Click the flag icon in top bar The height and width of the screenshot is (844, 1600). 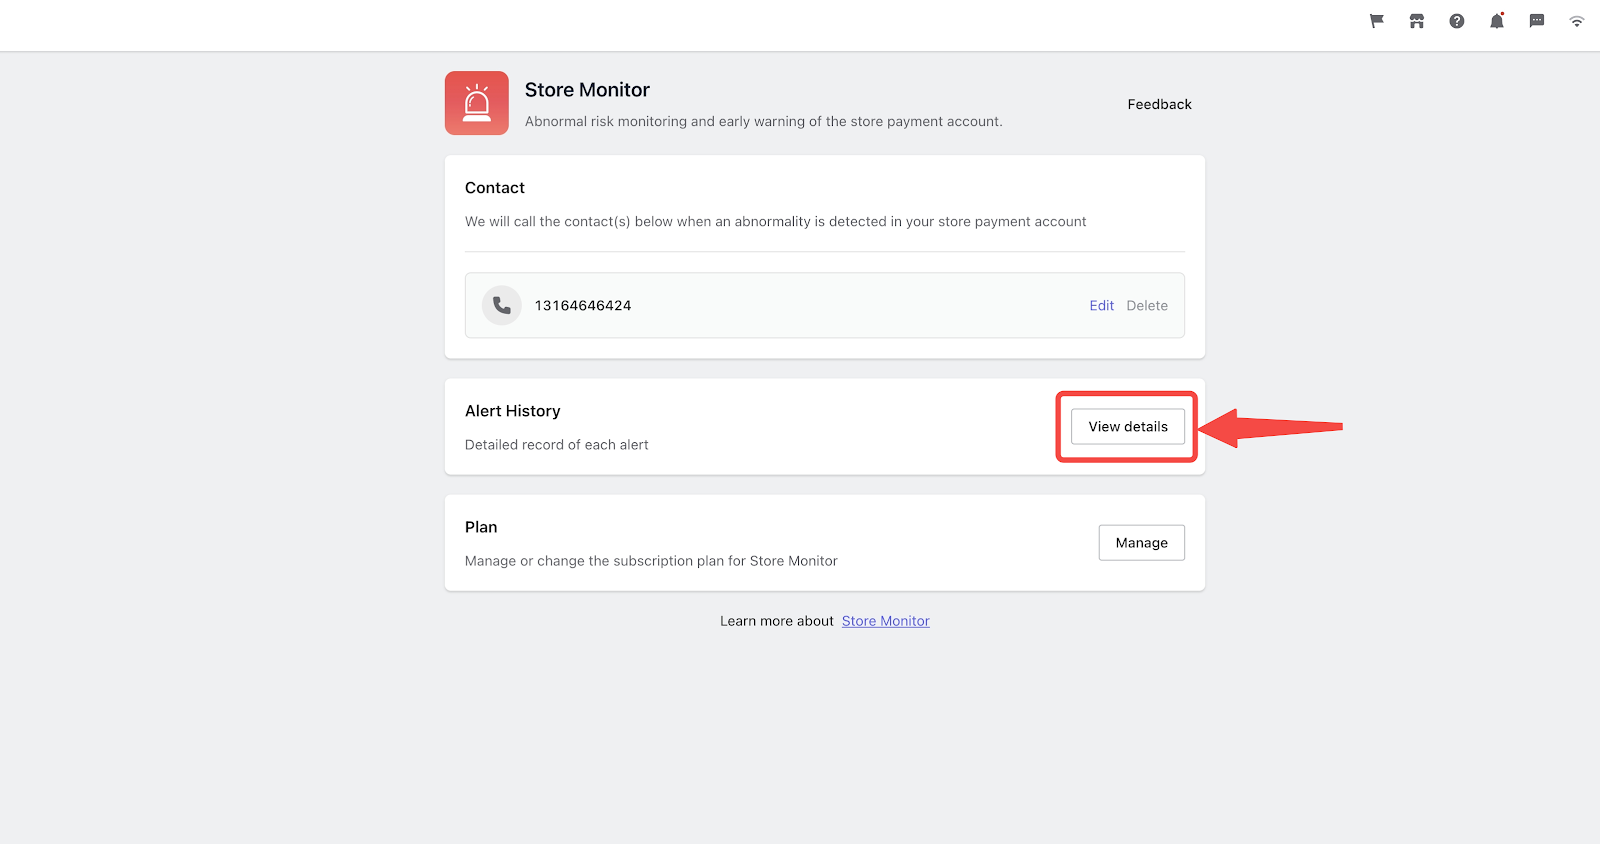coord(1377,21)
